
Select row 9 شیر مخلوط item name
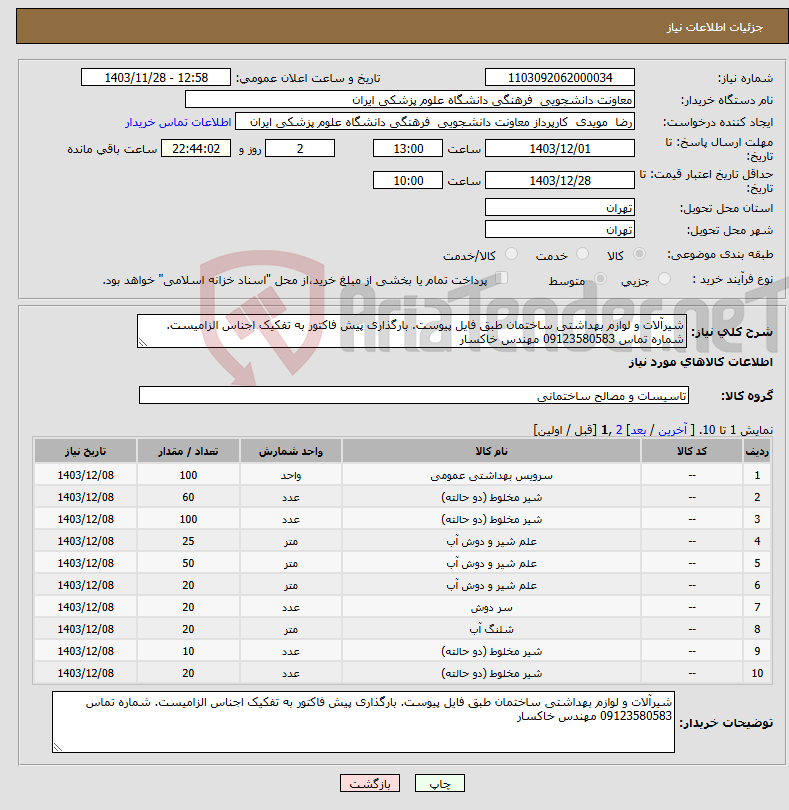491,651
